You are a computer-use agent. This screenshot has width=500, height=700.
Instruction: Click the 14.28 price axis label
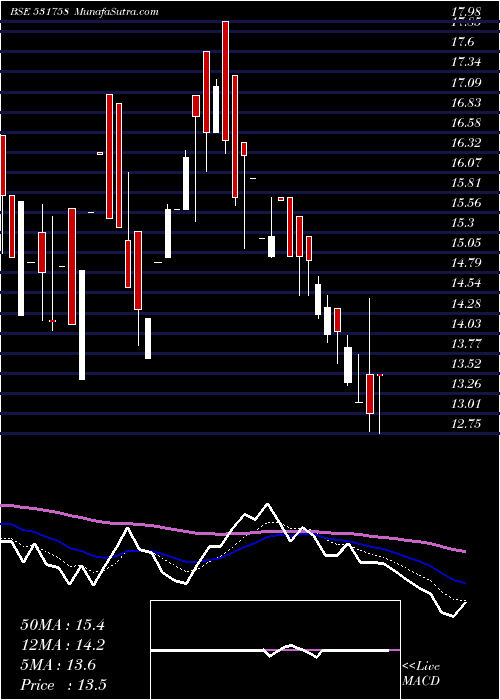467,304
